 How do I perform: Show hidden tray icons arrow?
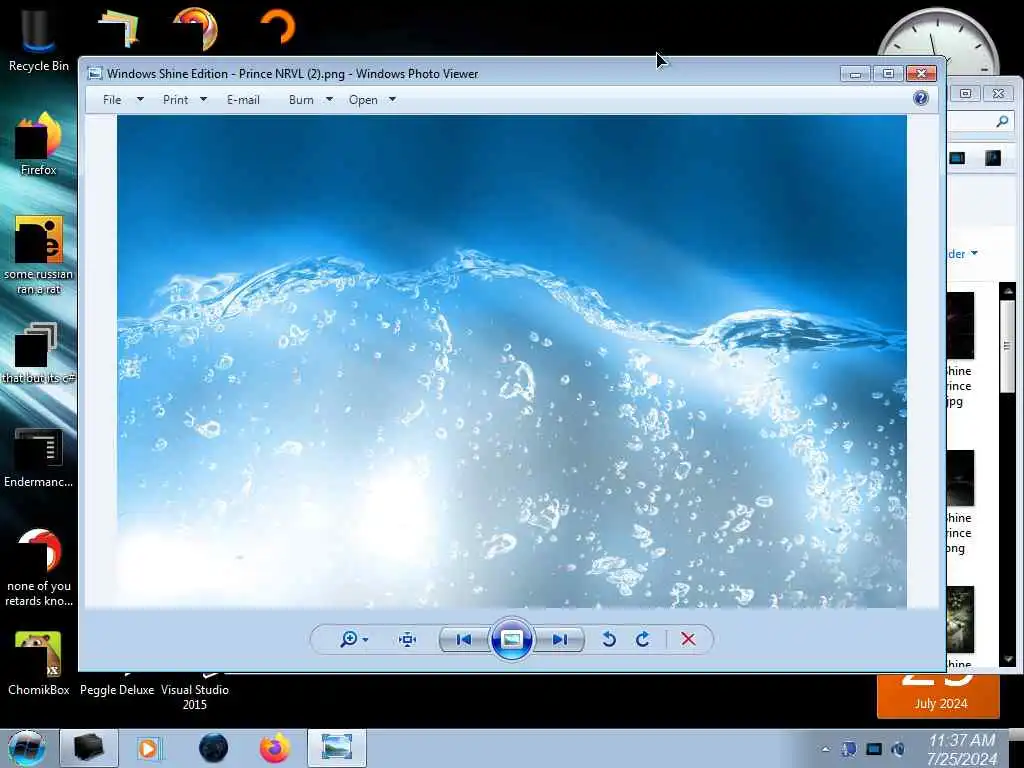(x=825, y=749)
